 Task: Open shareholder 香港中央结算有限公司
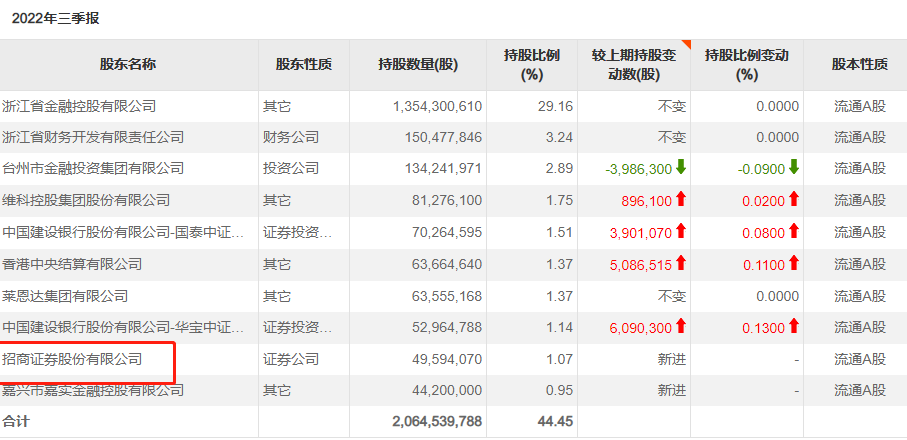(72, 264)
